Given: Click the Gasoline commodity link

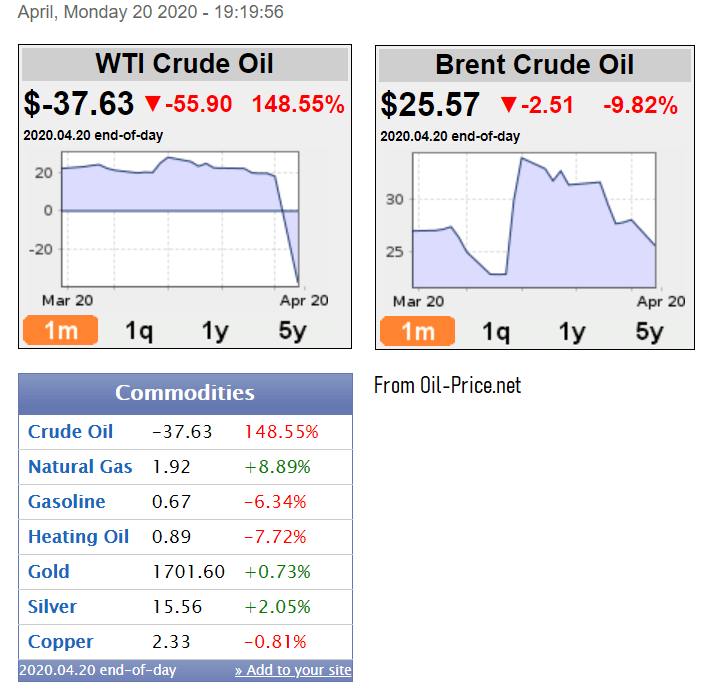Looking at the screenshot, I should point(66,502).
